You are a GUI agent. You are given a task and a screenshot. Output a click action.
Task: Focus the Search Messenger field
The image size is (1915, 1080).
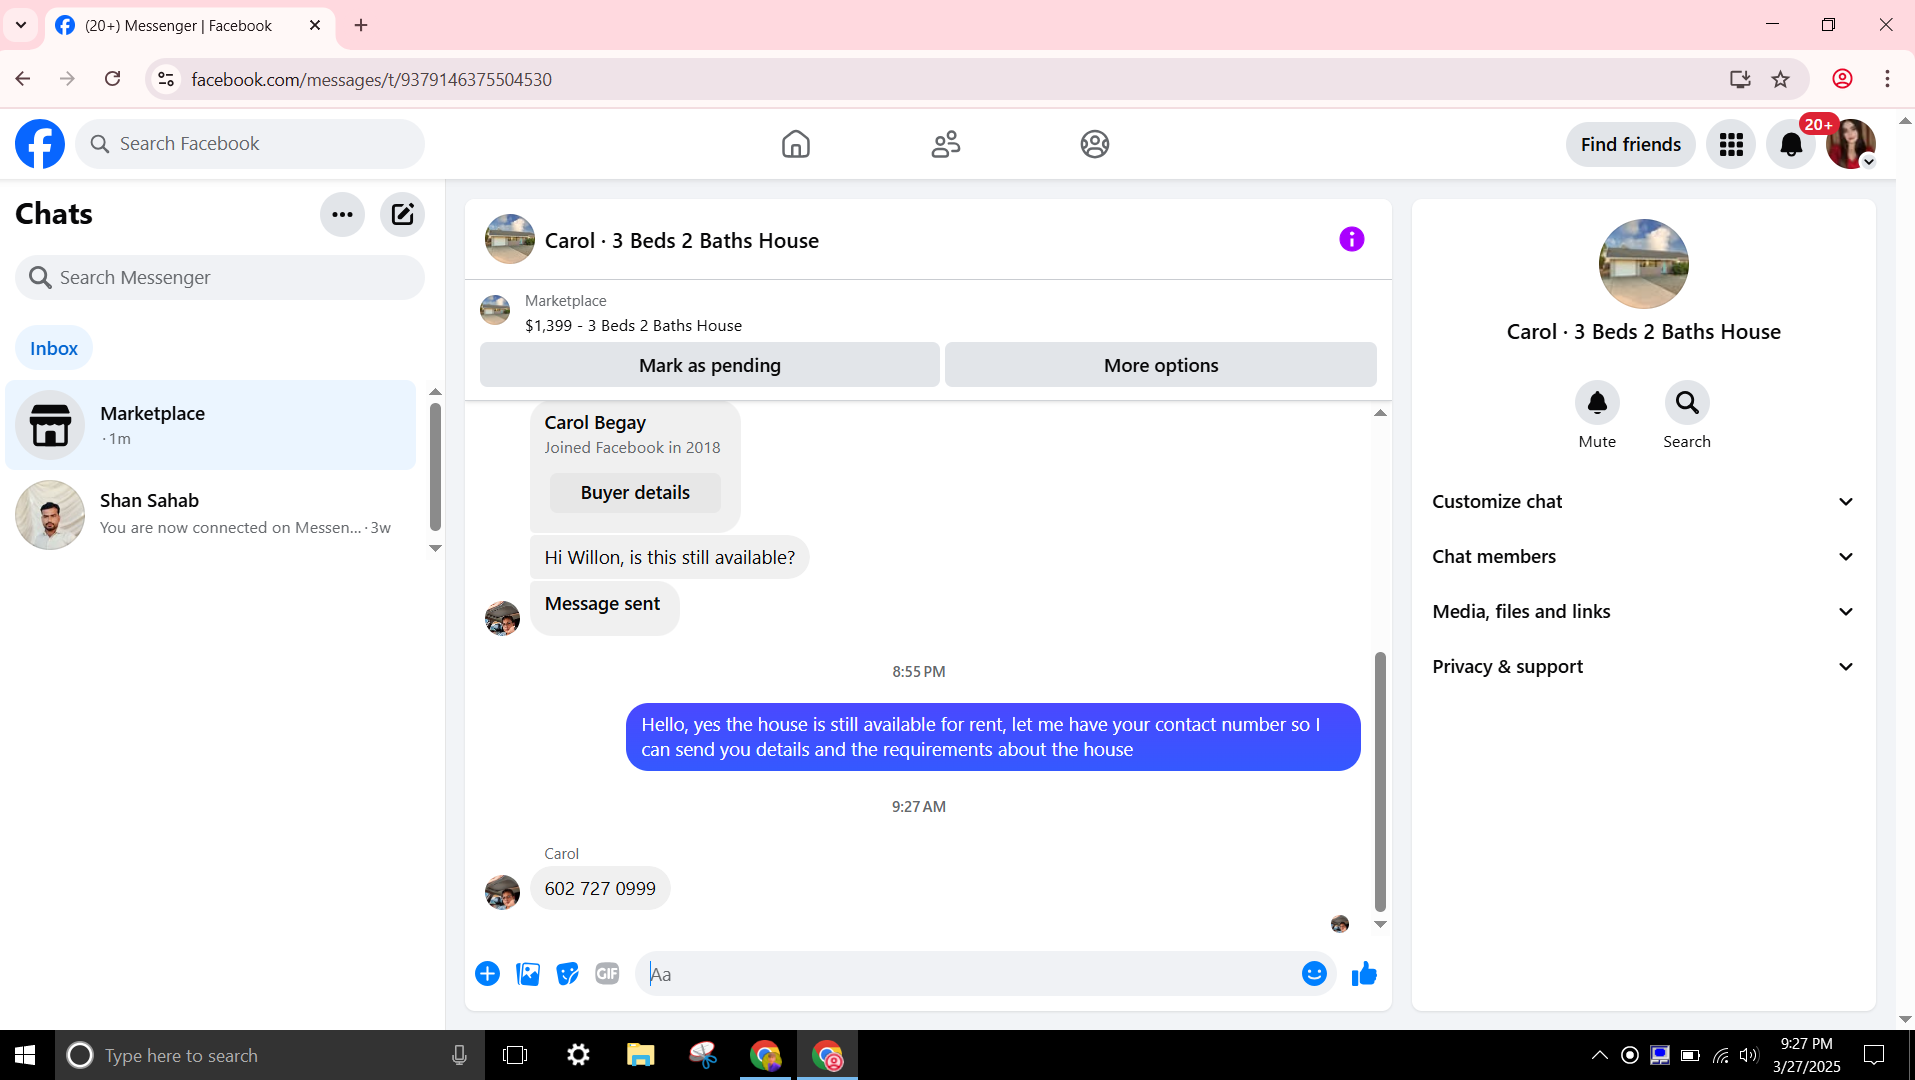coord(220,277)
